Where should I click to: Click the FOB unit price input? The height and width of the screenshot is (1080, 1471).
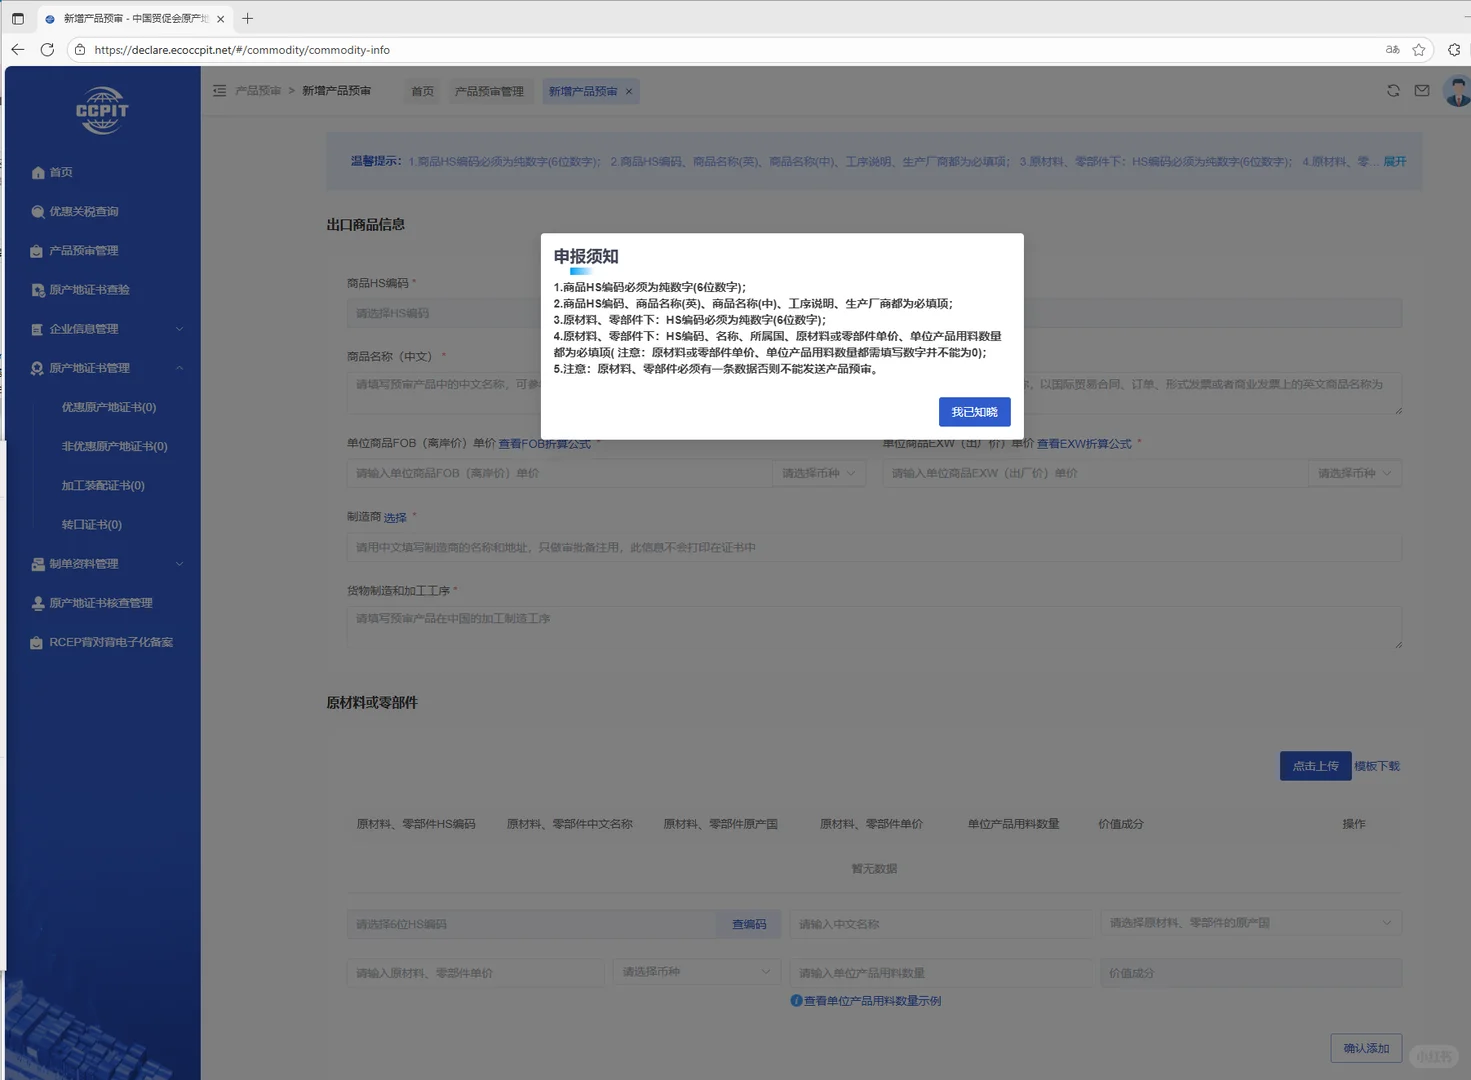tap(560, 473)
